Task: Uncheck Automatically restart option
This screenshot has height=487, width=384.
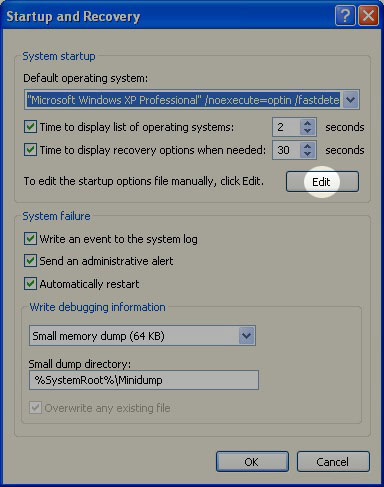Action: [x=30, y=284]
